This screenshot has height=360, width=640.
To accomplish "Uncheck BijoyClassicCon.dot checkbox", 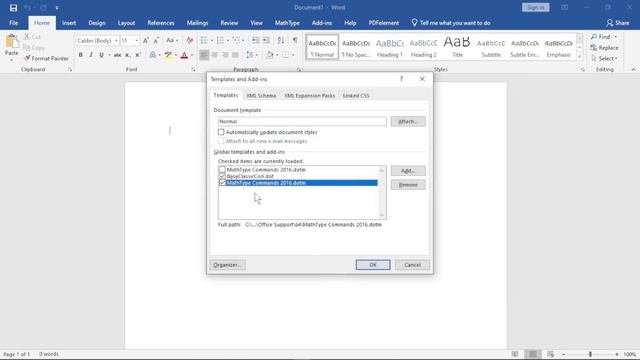I will click(222, 176).
